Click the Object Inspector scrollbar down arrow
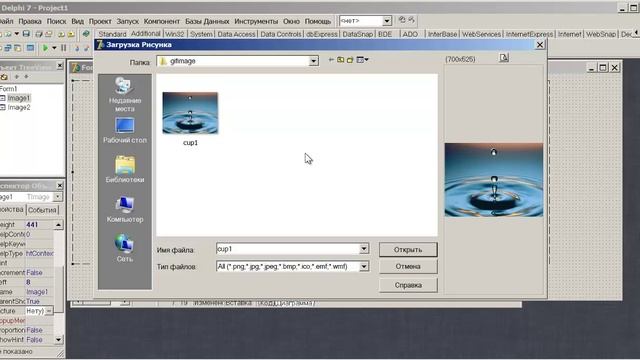This screenshot has width=640, height=360. point(58,340)
